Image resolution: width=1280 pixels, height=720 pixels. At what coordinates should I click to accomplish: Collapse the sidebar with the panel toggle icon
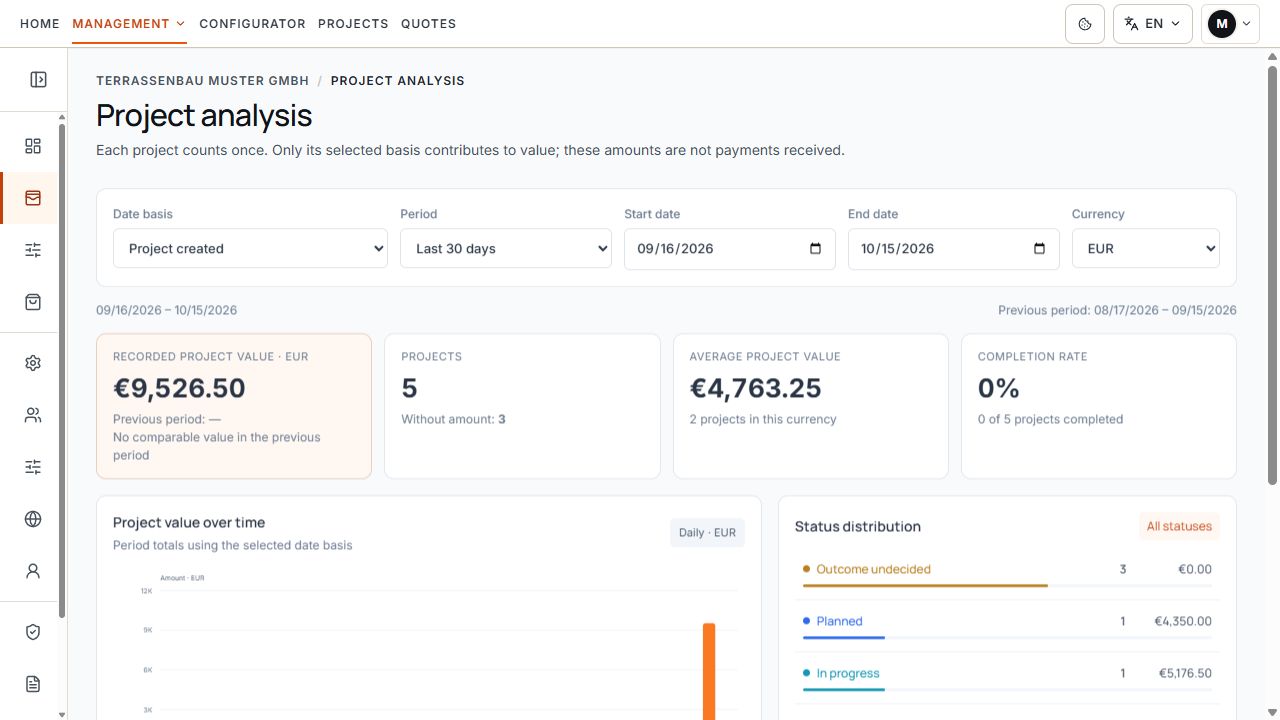pos(38,80)
